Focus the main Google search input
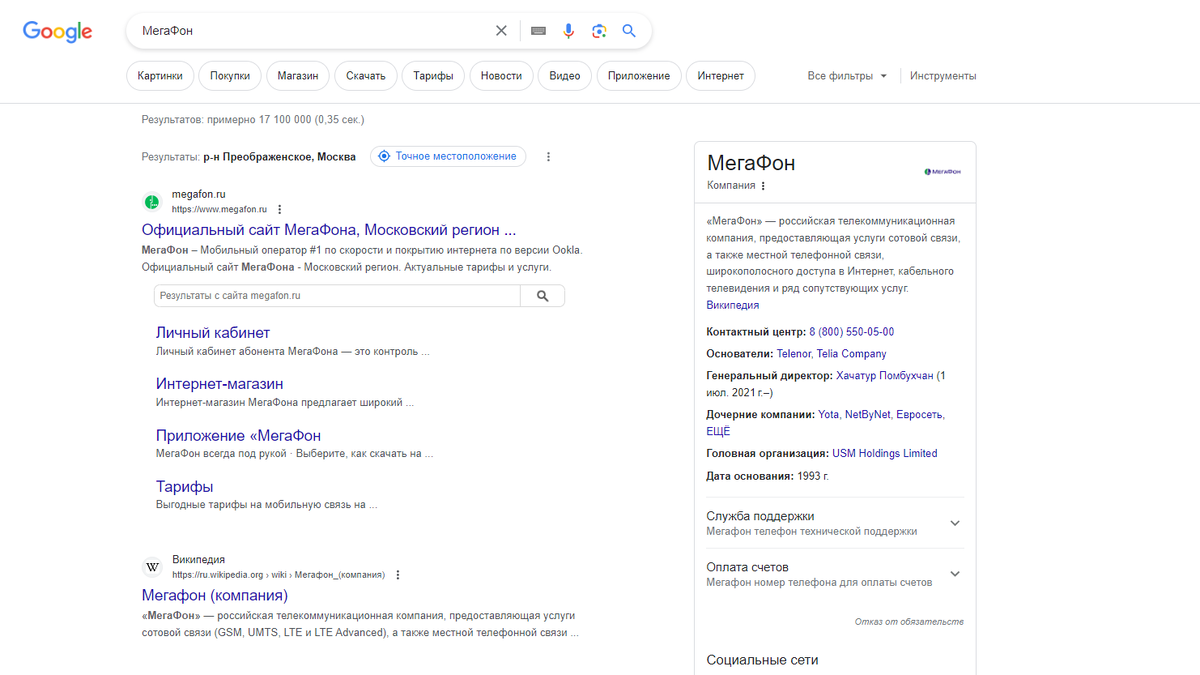 [315, 31]
